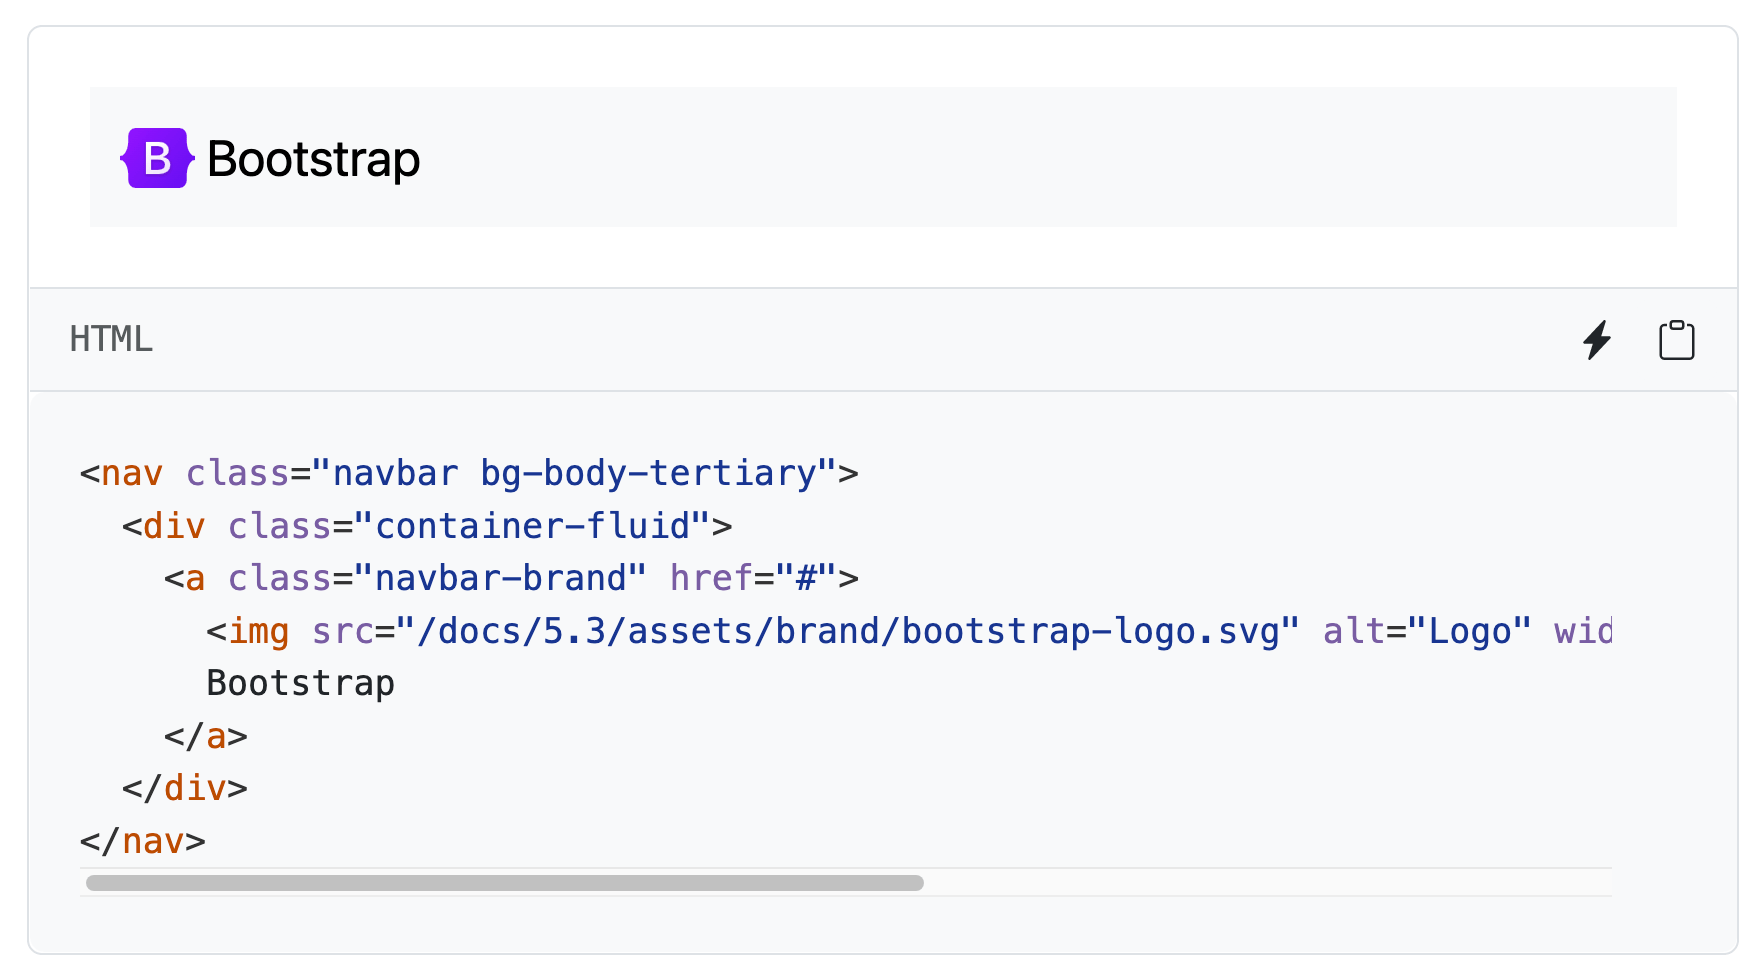Image resolution: width=1760 pixels, height=974 pixels.
Task: Click the purple Bootstrap logo icon
Action: point(156,157)
